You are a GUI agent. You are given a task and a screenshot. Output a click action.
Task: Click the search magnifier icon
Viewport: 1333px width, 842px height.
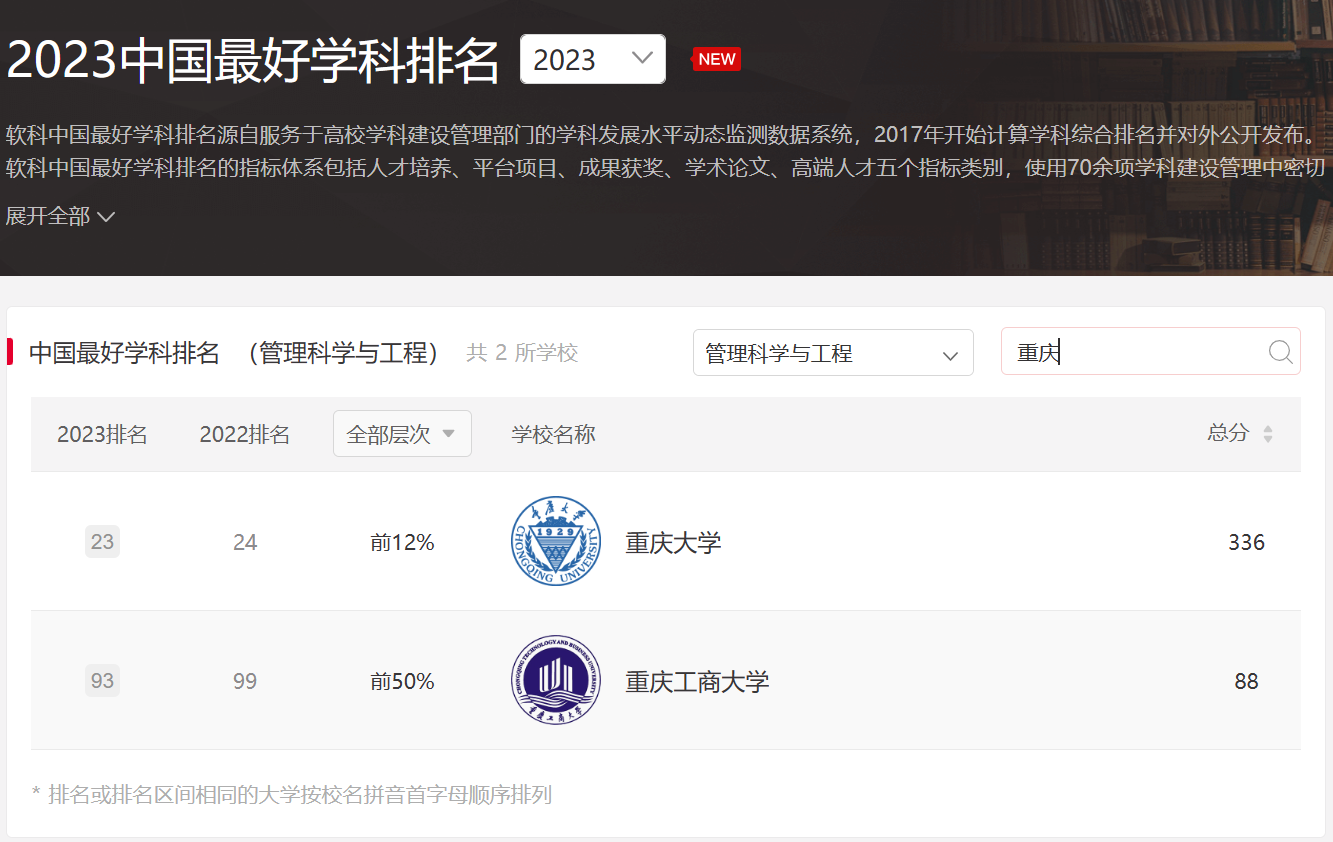coord(1280,352)
